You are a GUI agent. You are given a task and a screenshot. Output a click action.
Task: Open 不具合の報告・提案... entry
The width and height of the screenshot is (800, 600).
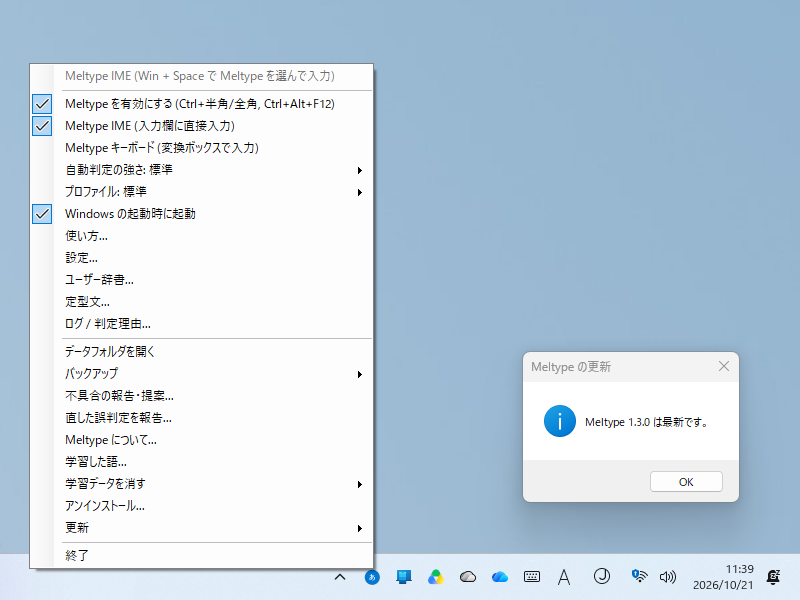pyautogui.click(x=202, y=396)
